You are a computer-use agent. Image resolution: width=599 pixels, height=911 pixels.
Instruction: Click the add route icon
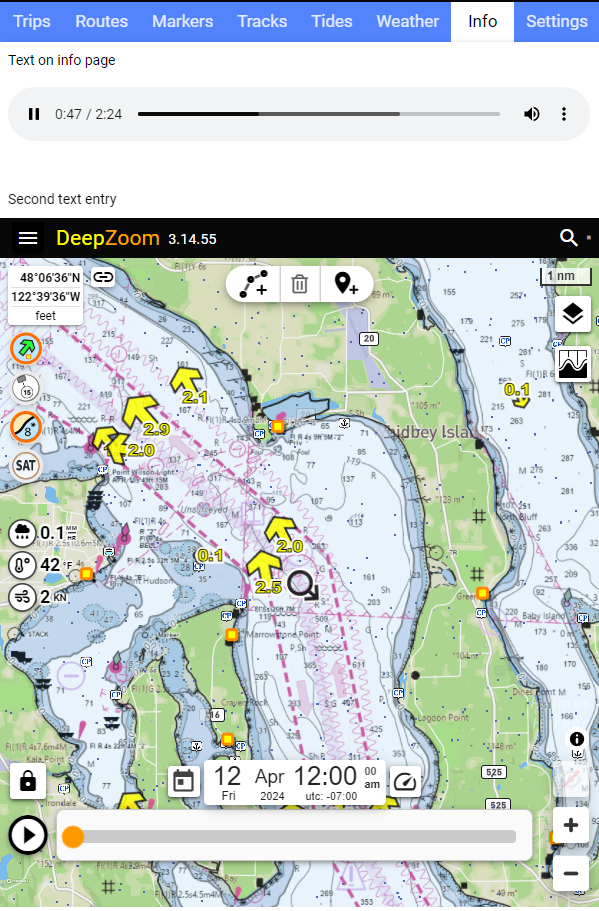point(254,284)
